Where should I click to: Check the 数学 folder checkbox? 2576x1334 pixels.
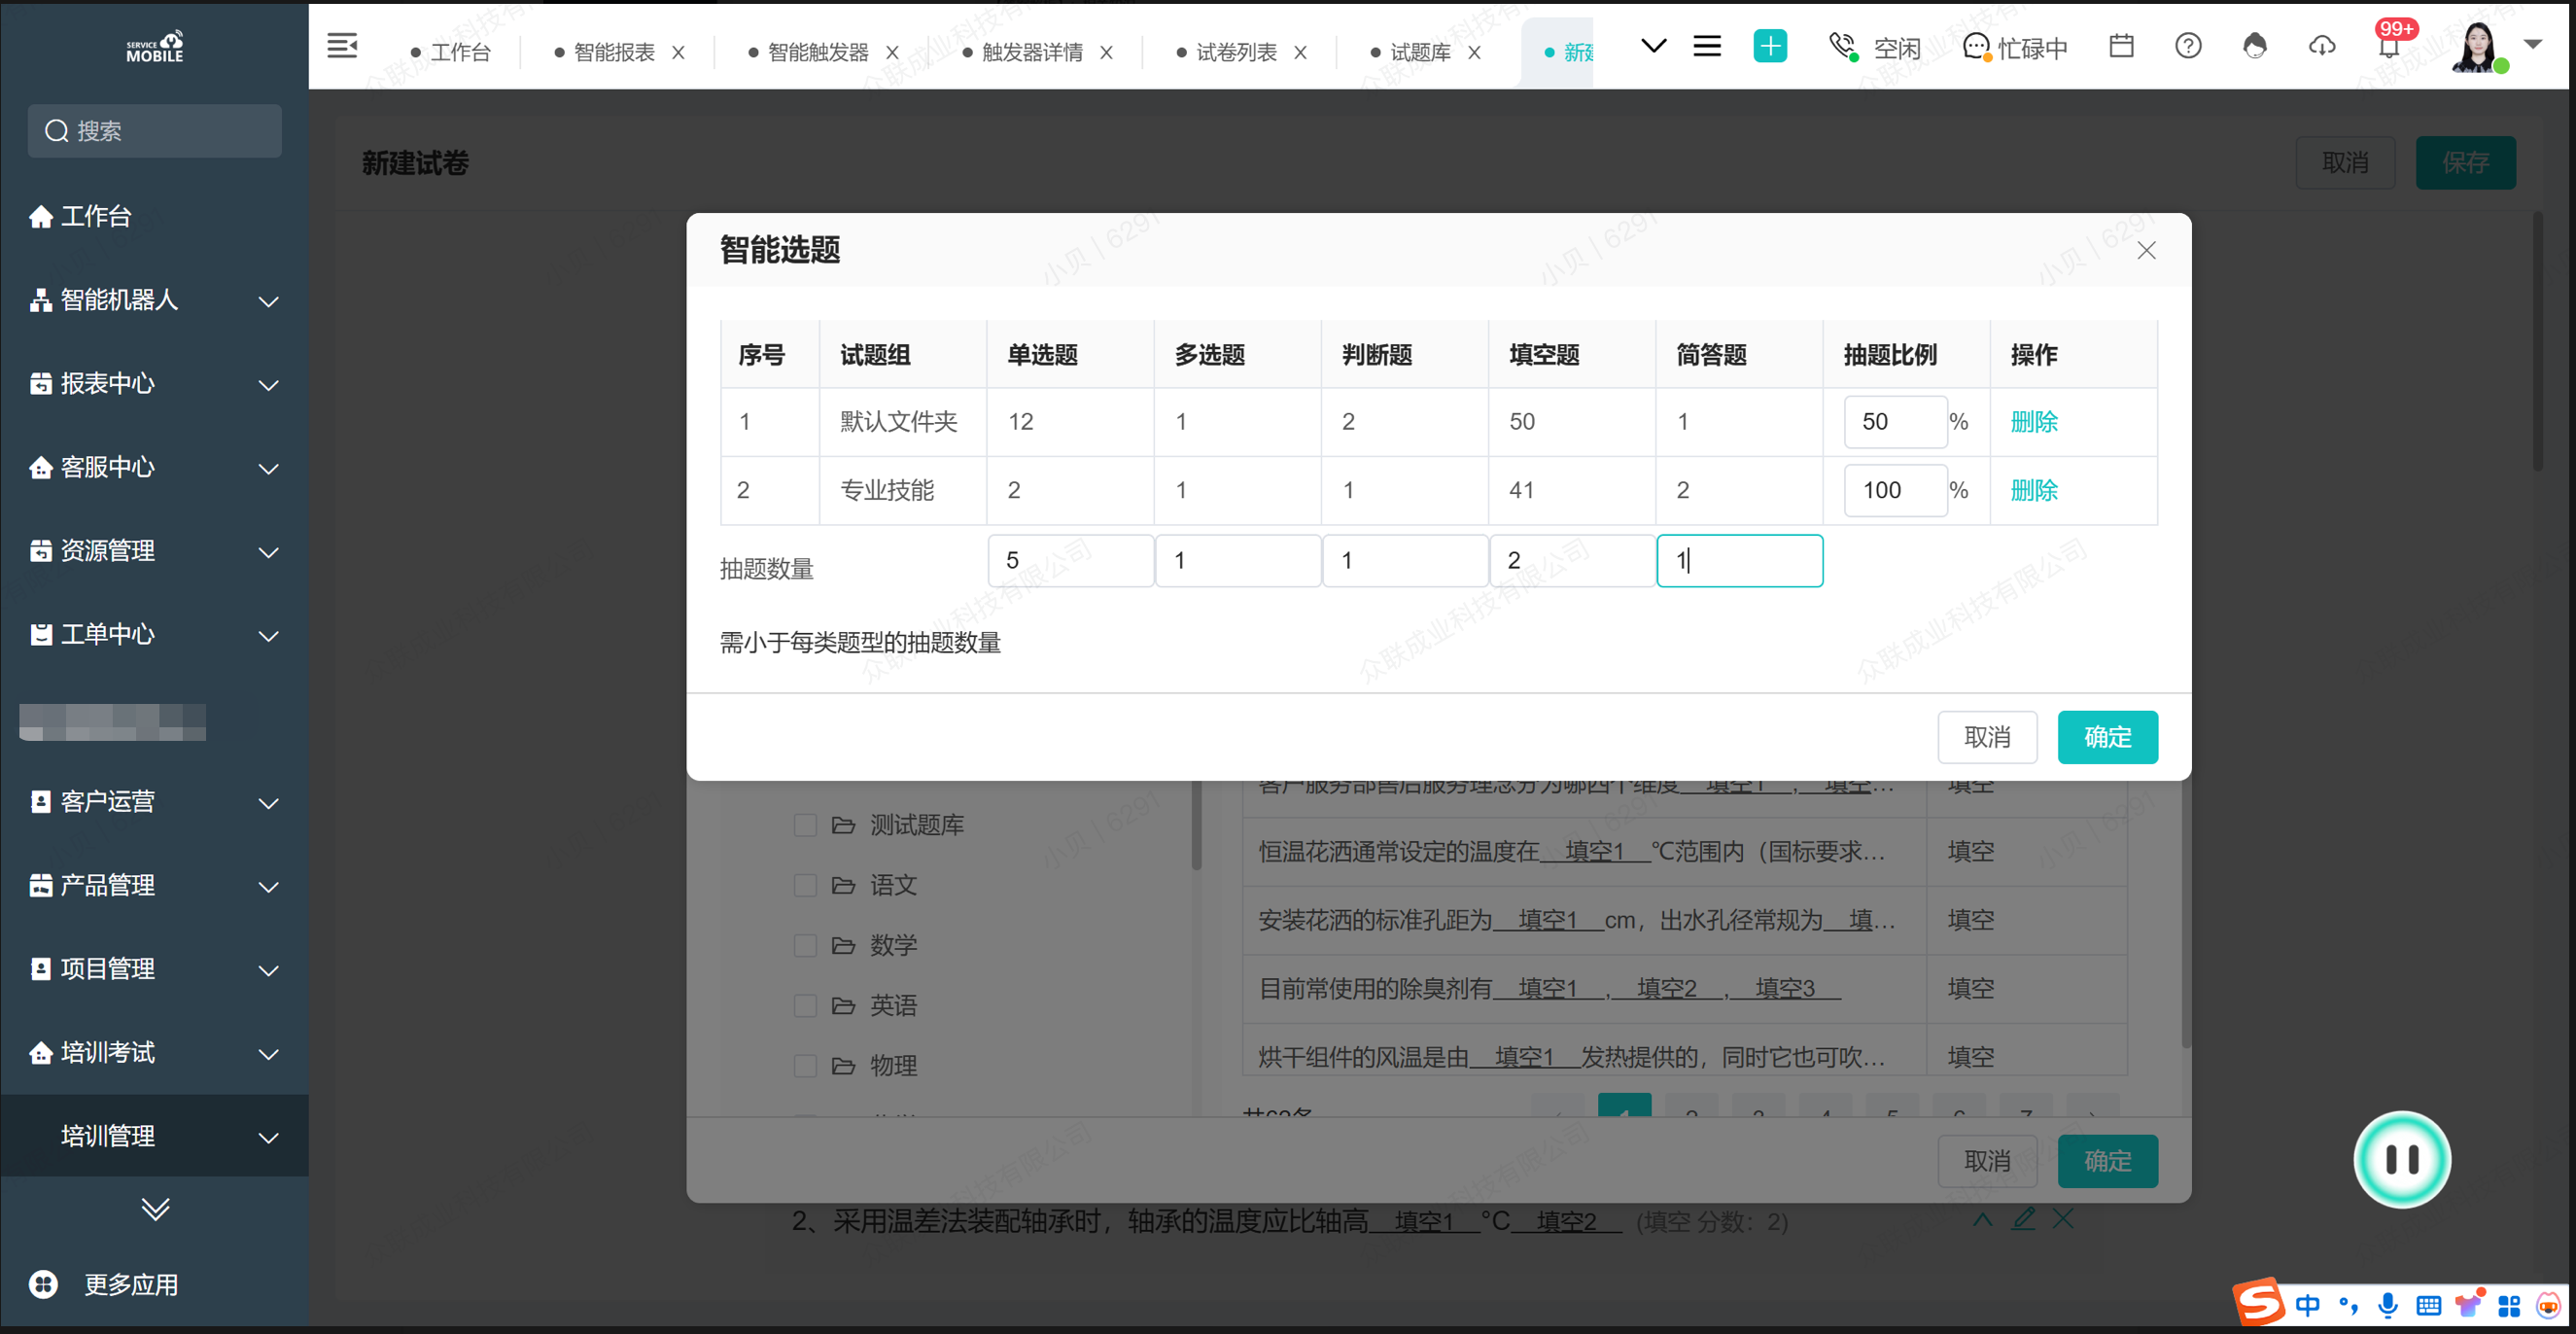805,945
